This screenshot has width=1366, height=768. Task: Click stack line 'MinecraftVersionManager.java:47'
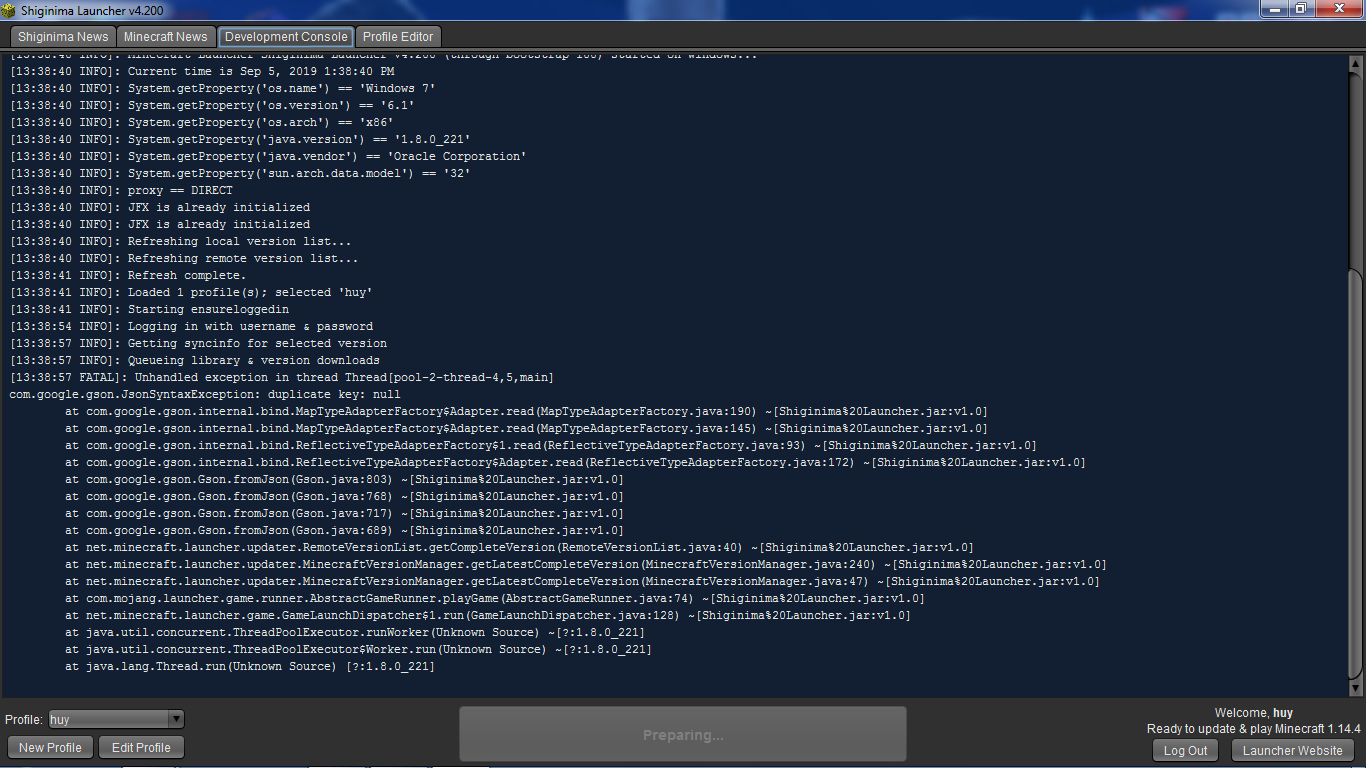click(583, 581)
